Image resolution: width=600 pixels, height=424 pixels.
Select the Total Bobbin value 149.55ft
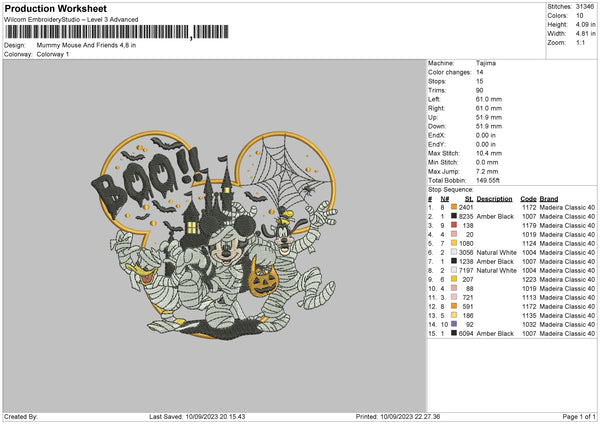pos(488,180)
